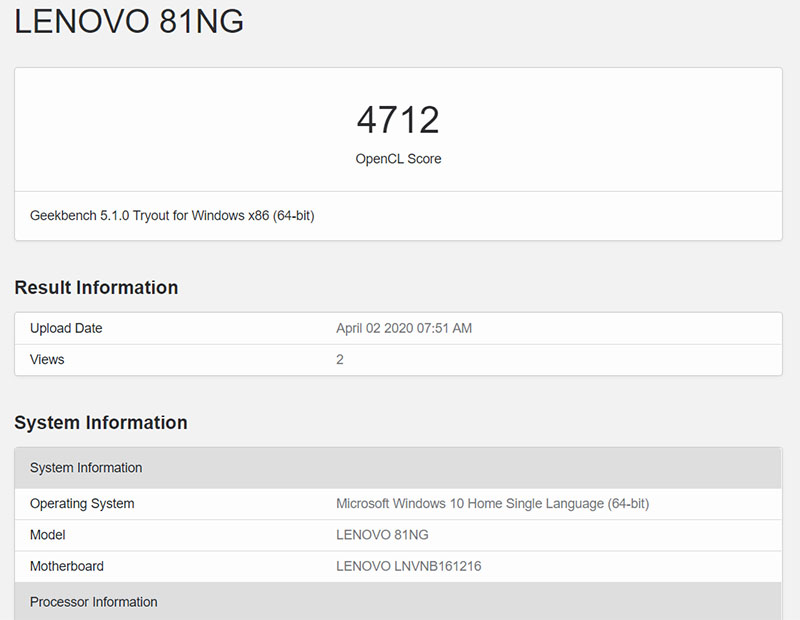Viewport: 800px width, 620px height.
Task: Click the LENOVO 81NG page title
Action: coord(129,22)
